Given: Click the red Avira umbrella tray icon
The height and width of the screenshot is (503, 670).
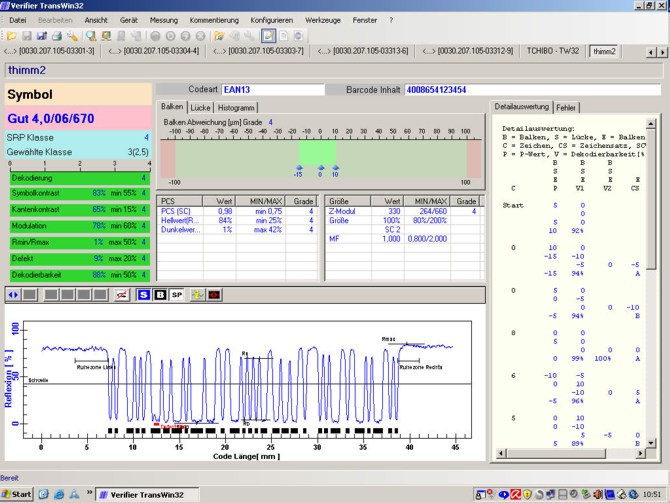Looking at the screenshot, I should pyautogui.click(x=516, y=494).
